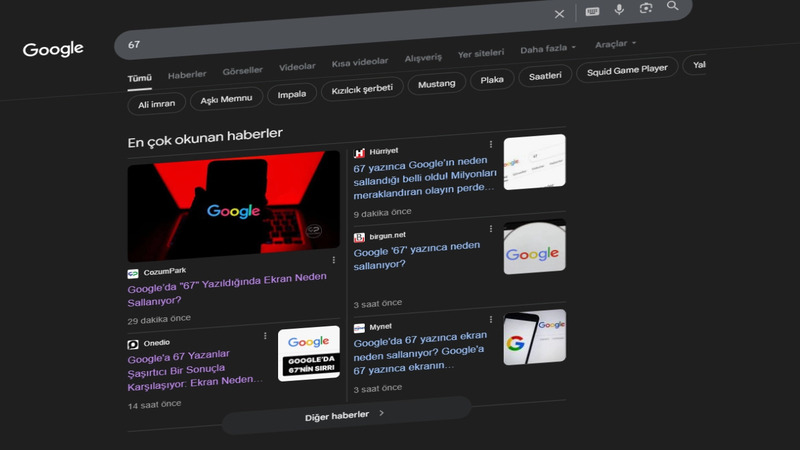This screenshot has width=800, height=450.
Task: Open three-dot menu for Onedio article
Action: [x=265, y=337]
